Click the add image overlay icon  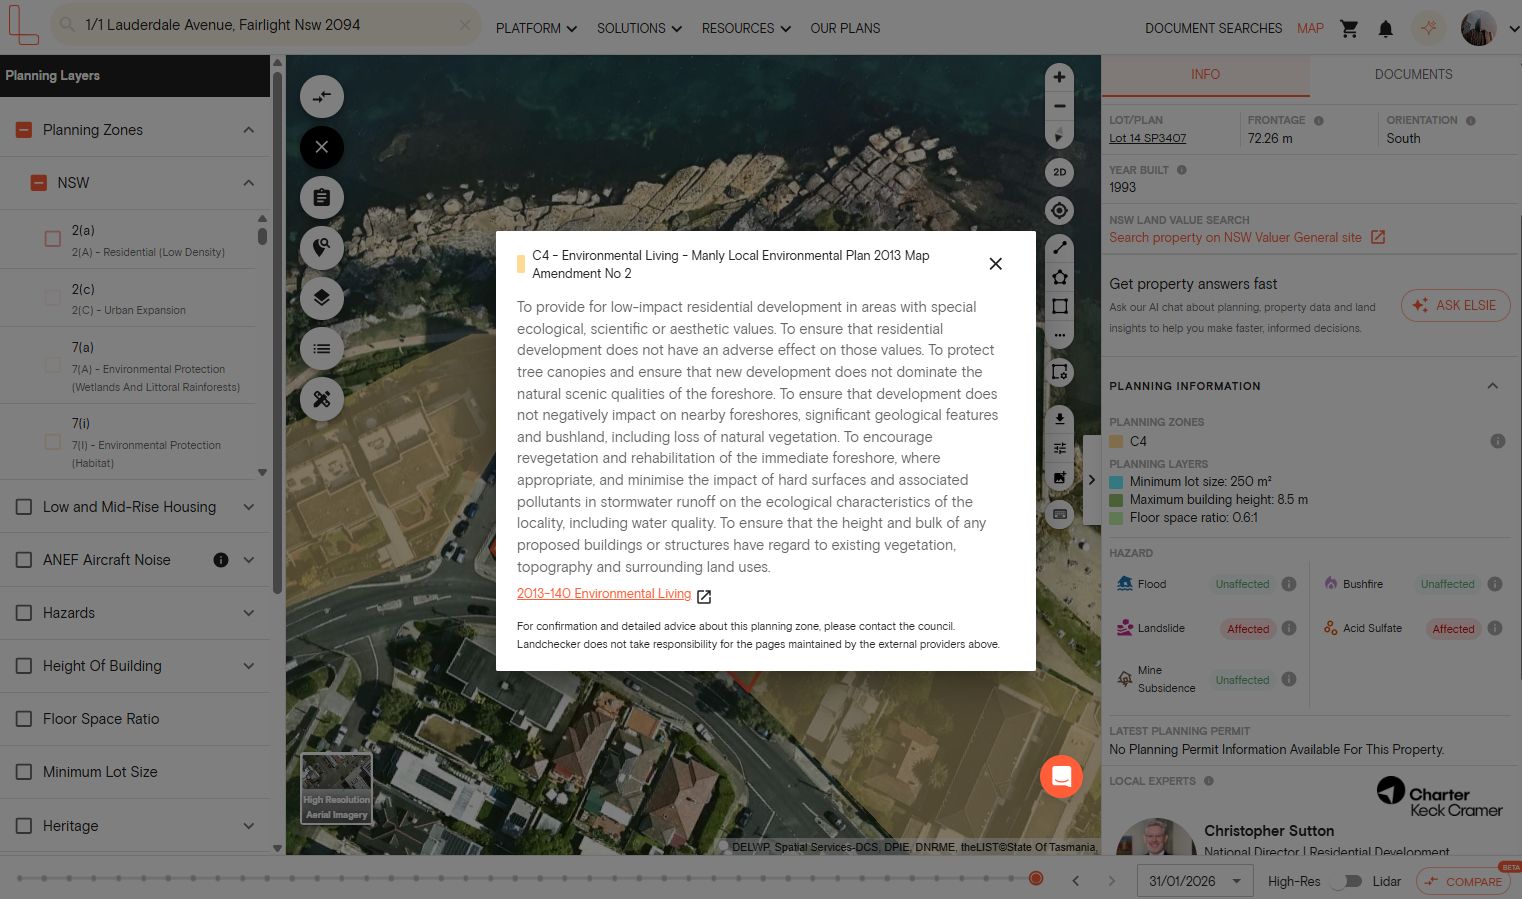1059,477
